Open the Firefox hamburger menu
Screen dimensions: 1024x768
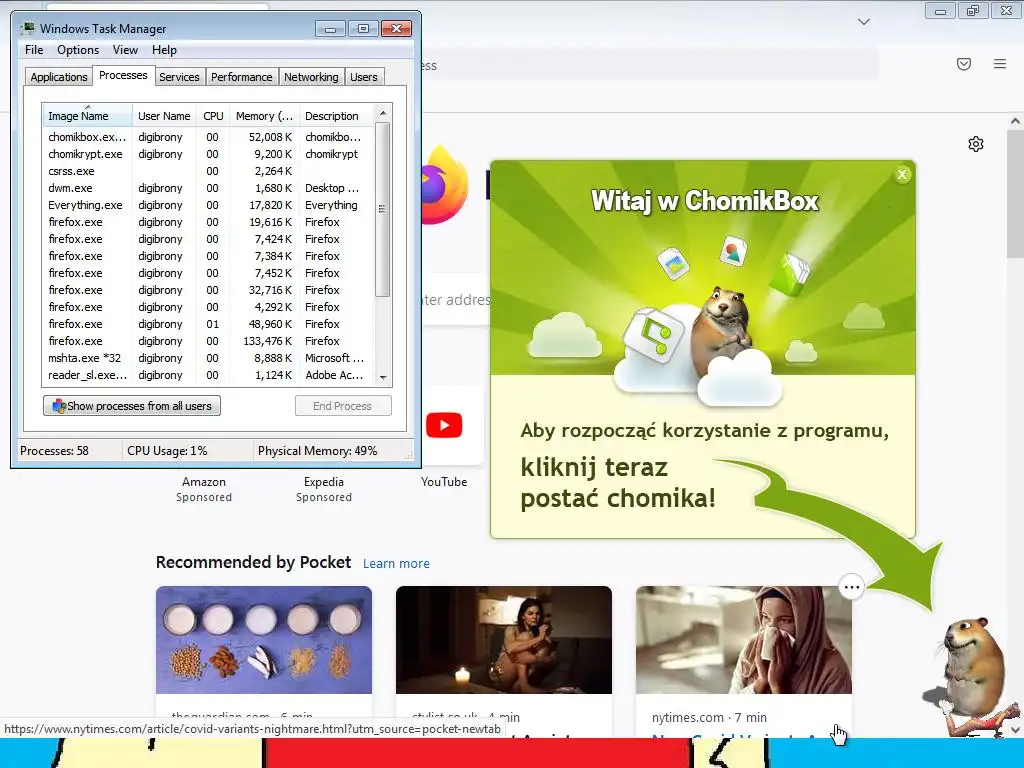[1000, 64]
